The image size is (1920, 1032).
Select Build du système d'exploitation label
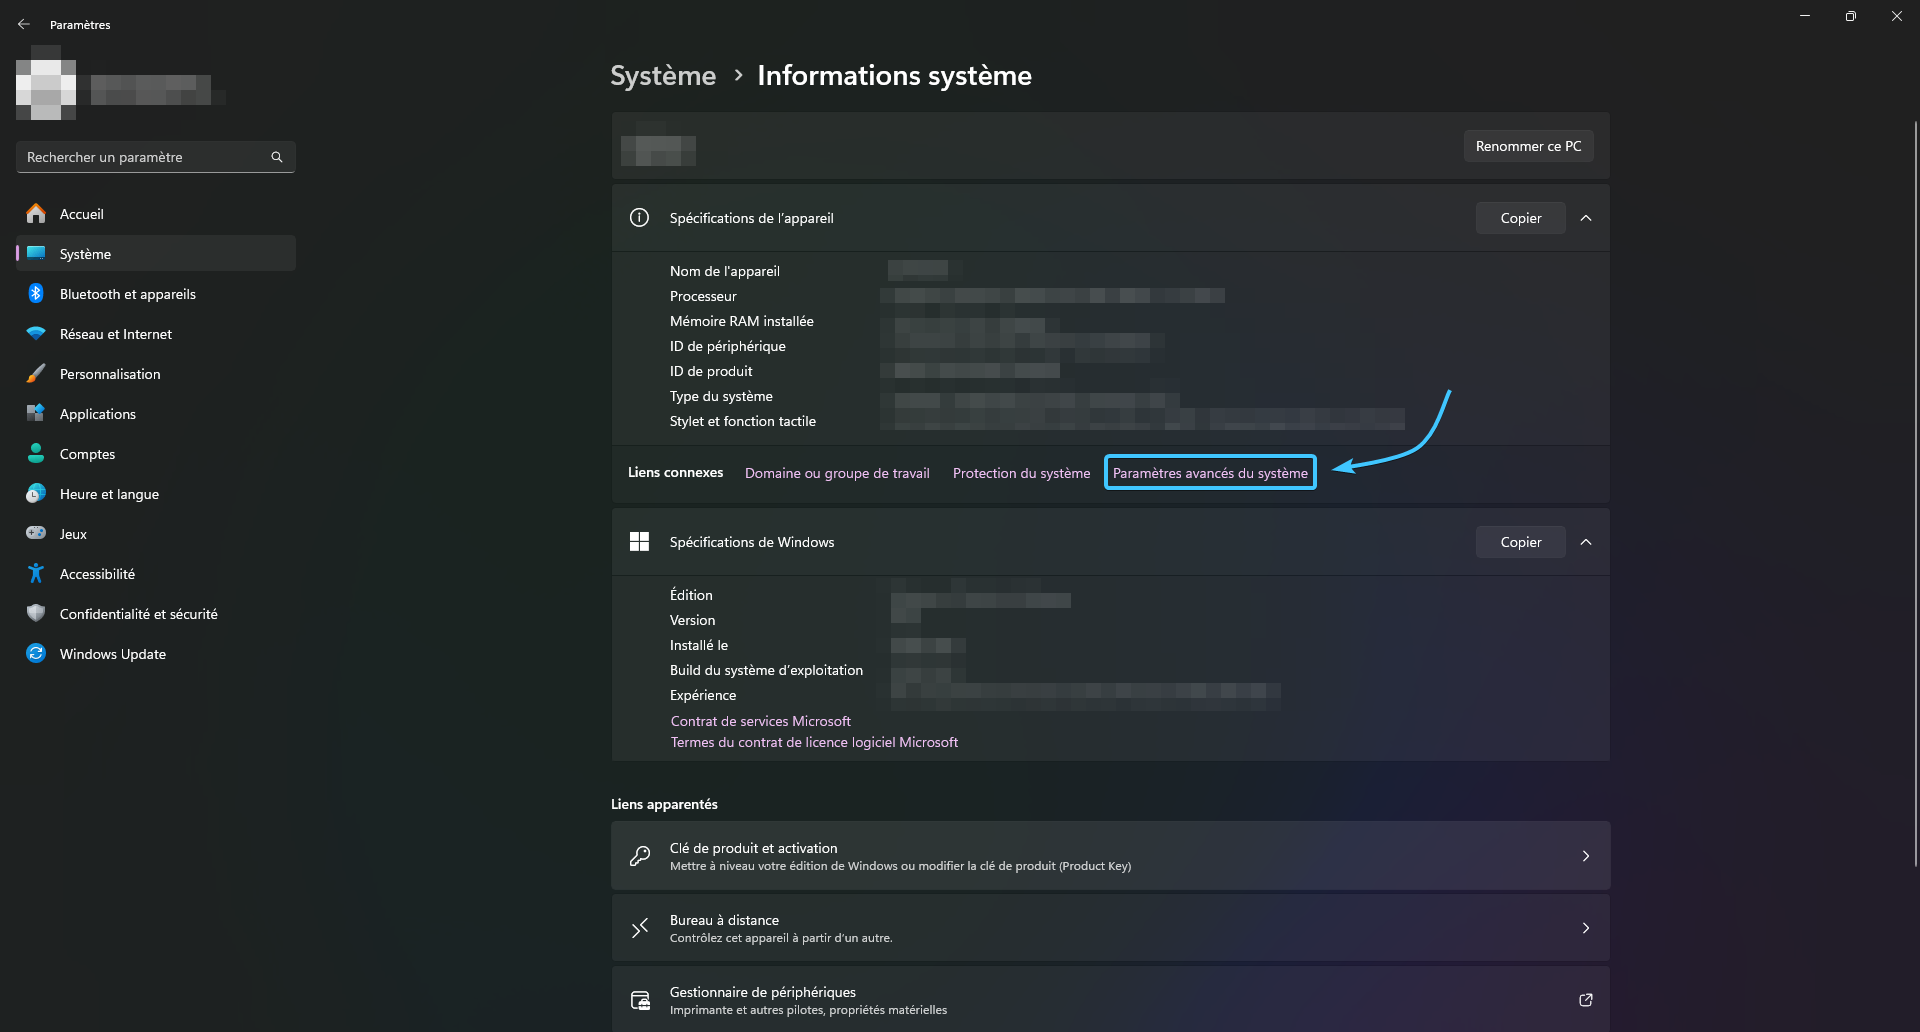coord(766,670)
